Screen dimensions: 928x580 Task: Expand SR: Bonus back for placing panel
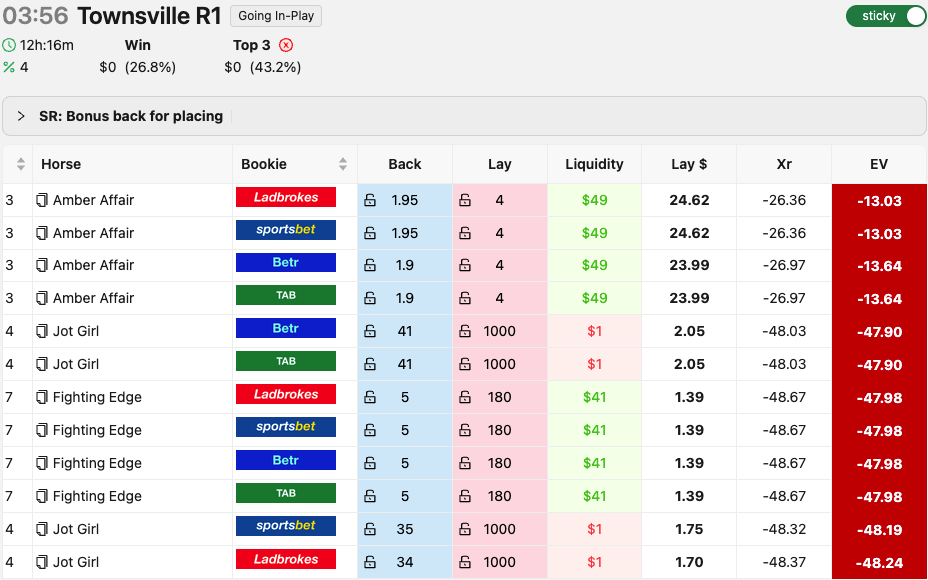click(x=21, y=116)
